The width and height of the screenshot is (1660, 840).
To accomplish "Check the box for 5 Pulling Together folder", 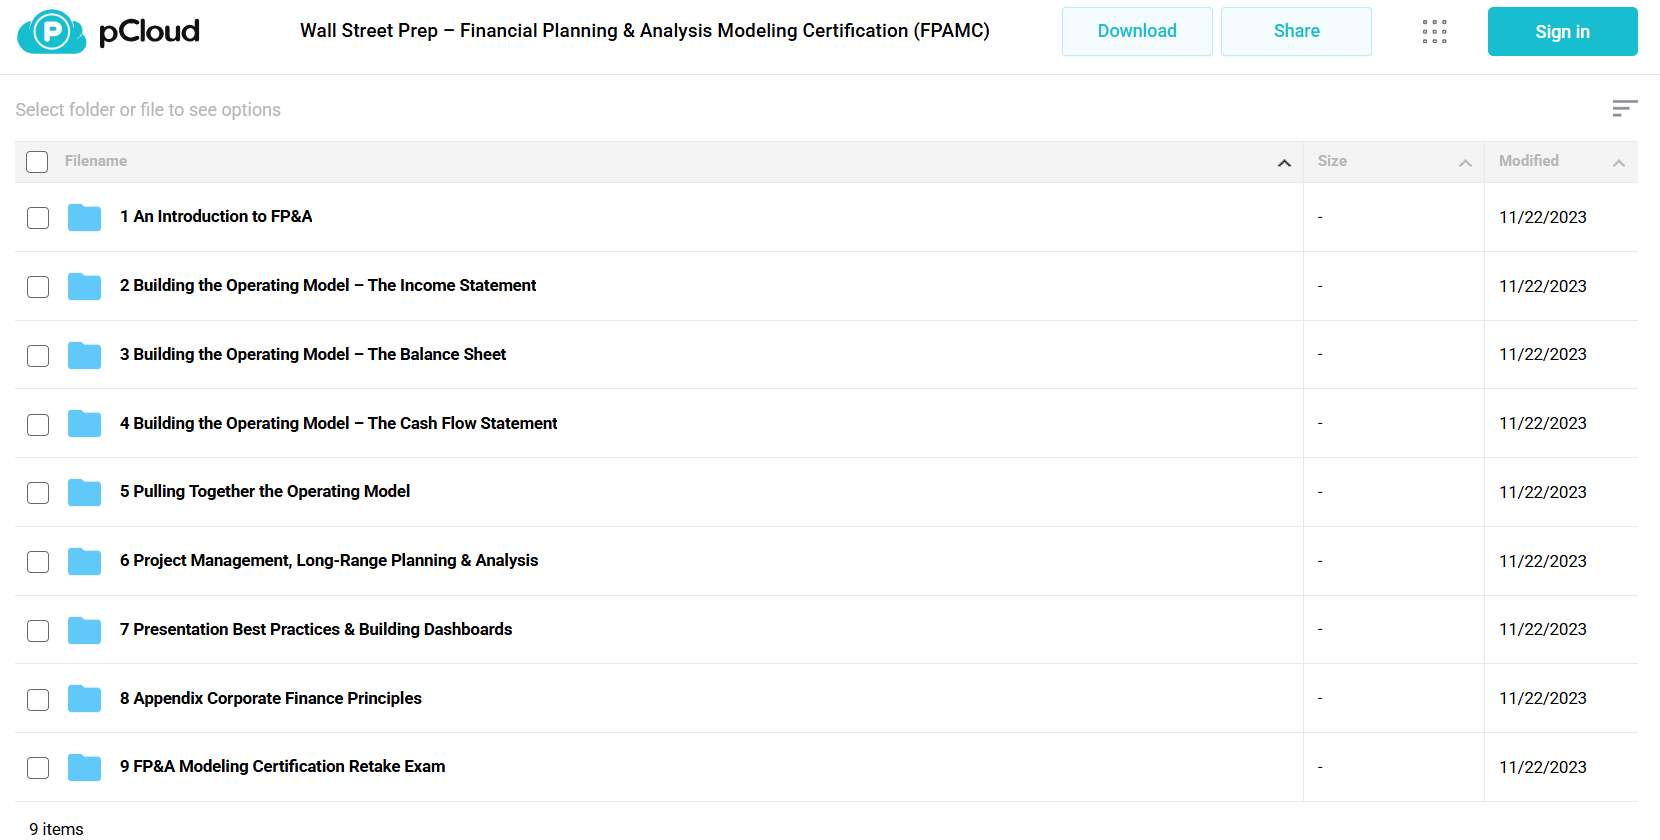I will click(x=38, y=493).
